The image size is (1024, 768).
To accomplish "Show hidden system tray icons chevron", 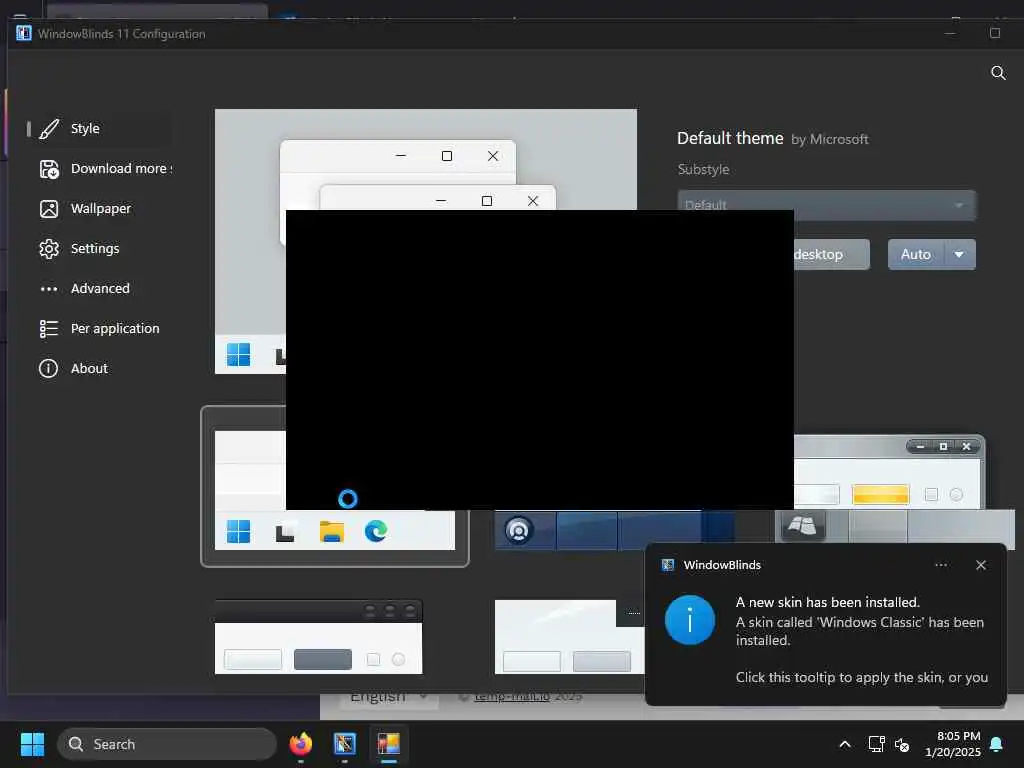I will 844,744.
